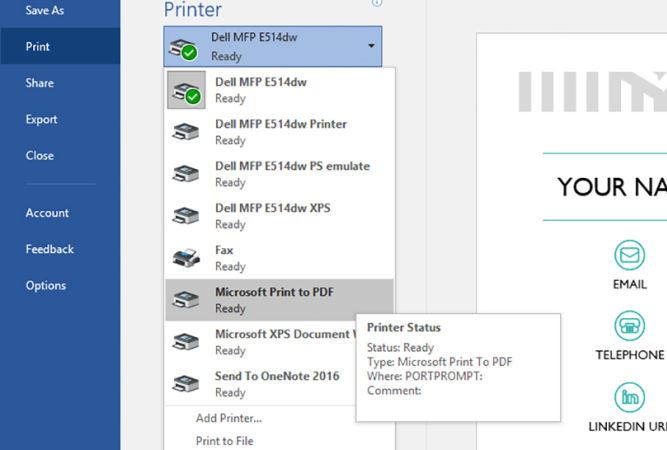Image resolution: width=667 pixels, height=450 pixels.
Task: Click the printer info icon beside Printer heading
Action: point(376,3)
